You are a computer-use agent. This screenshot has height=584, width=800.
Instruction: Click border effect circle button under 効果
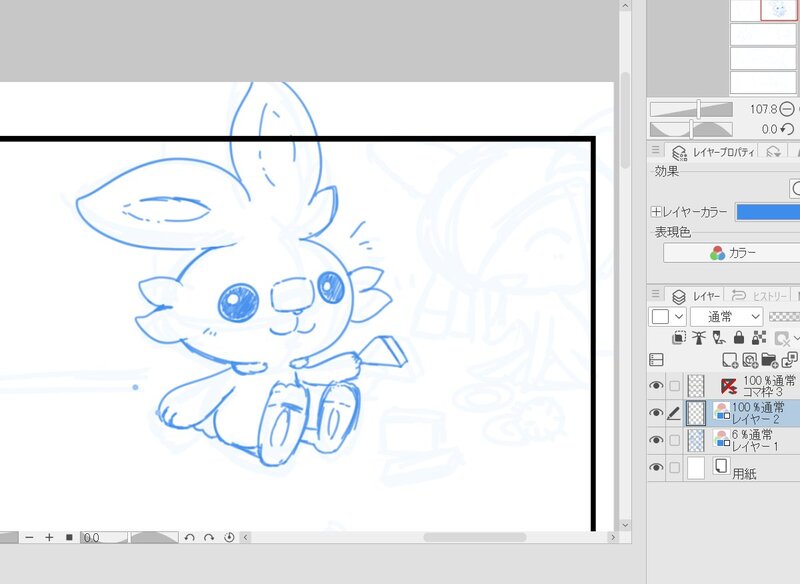click(795, 188)
